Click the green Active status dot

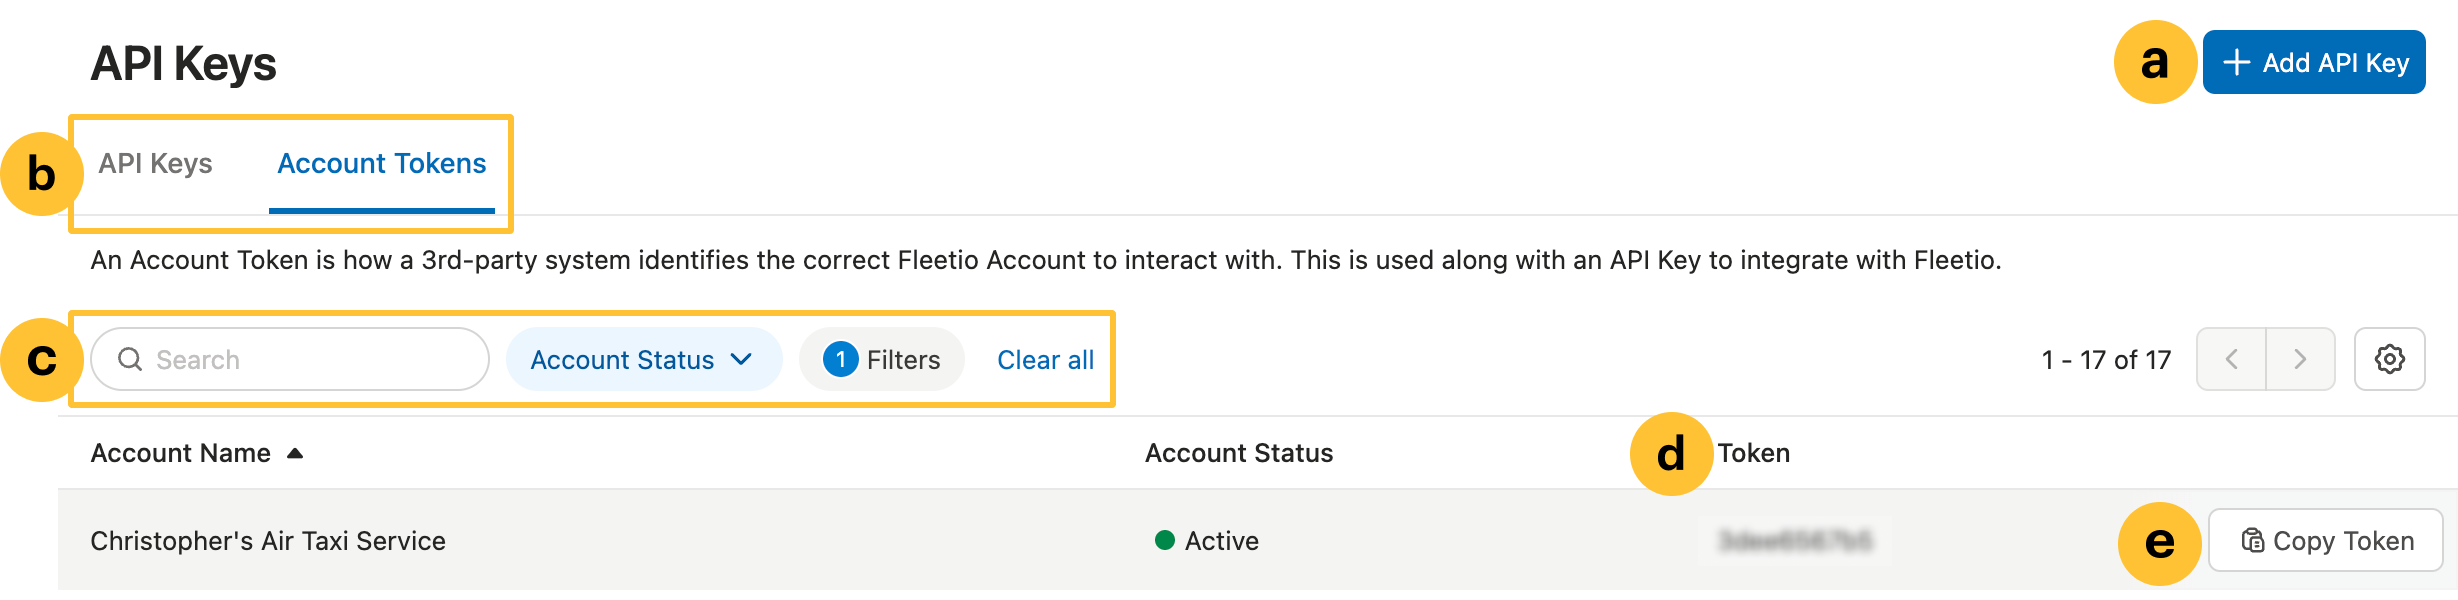1163,540
